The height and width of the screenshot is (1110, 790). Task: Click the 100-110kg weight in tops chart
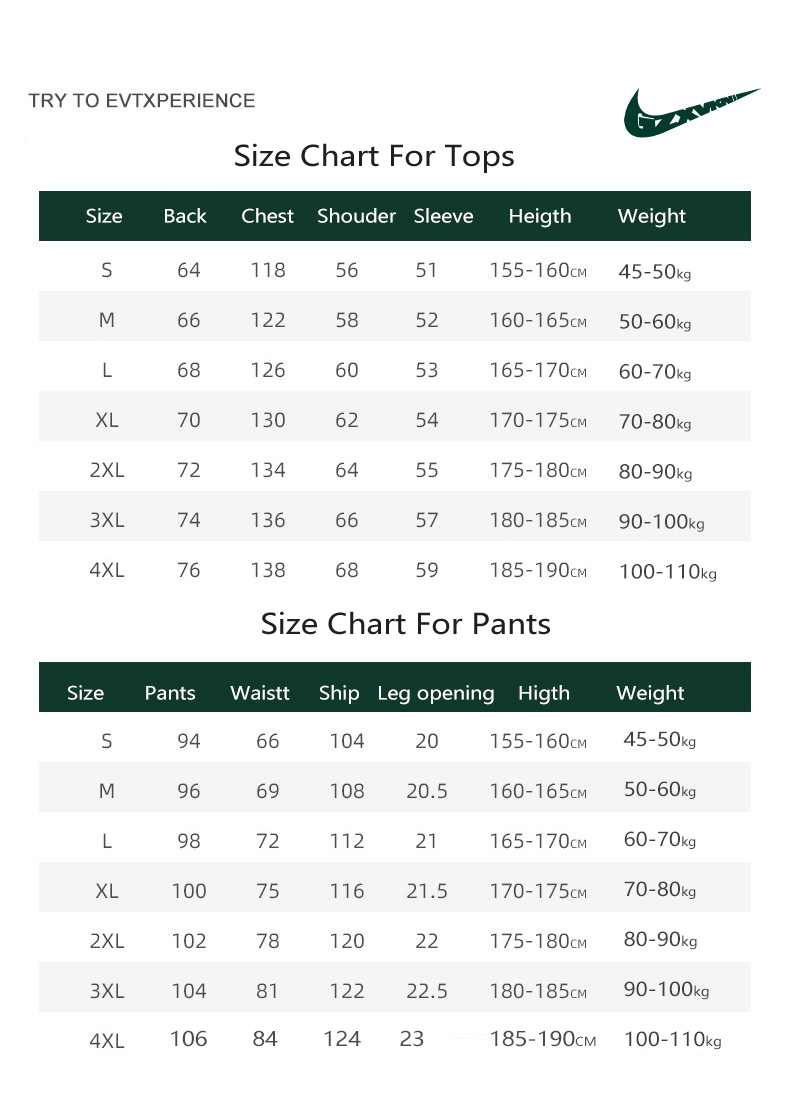(667, 571)
